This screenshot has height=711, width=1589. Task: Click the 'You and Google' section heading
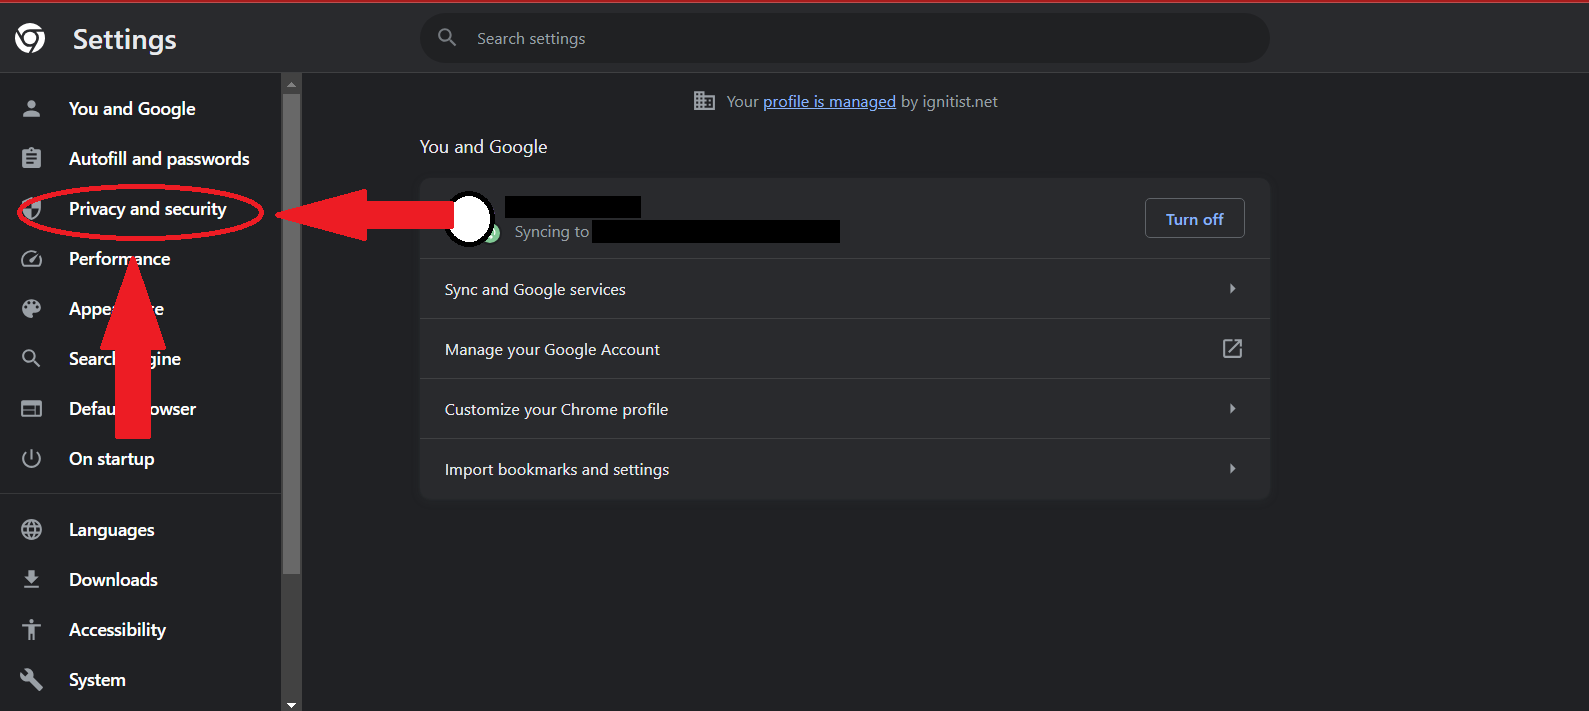click(483, 146)
